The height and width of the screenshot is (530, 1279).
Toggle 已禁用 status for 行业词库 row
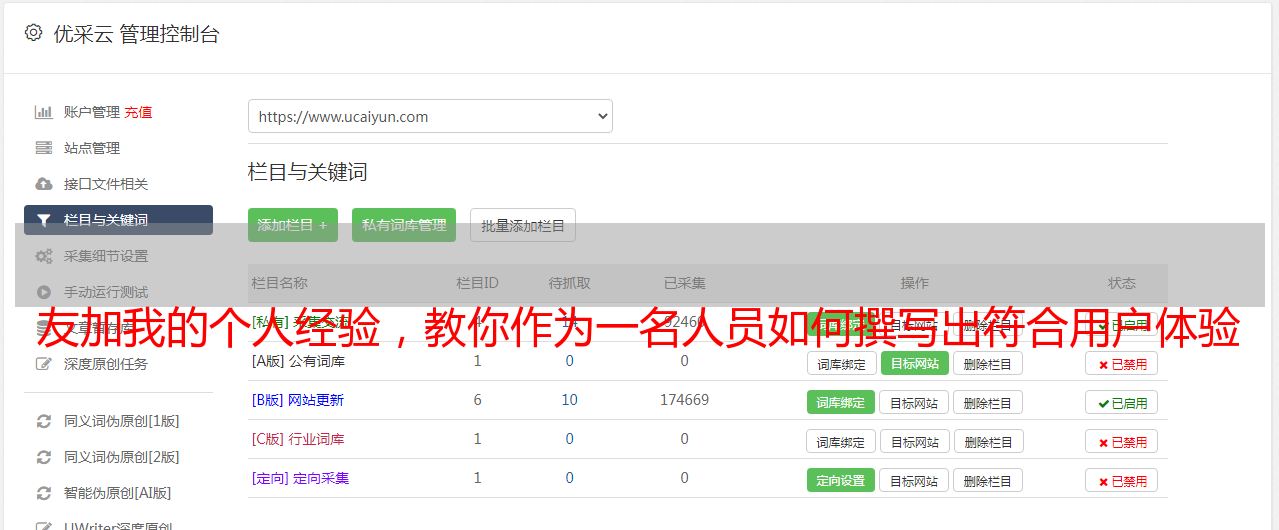point(1122,442)
